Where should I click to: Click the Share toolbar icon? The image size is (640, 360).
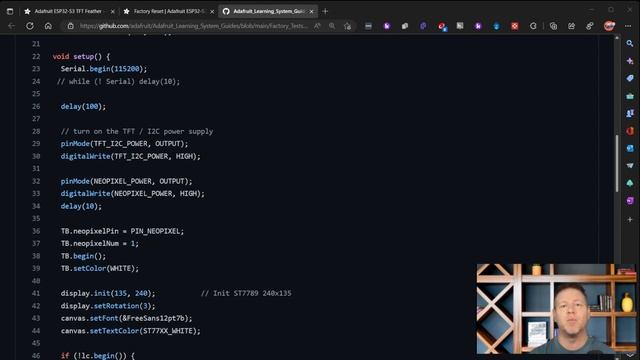click(571, 26)
